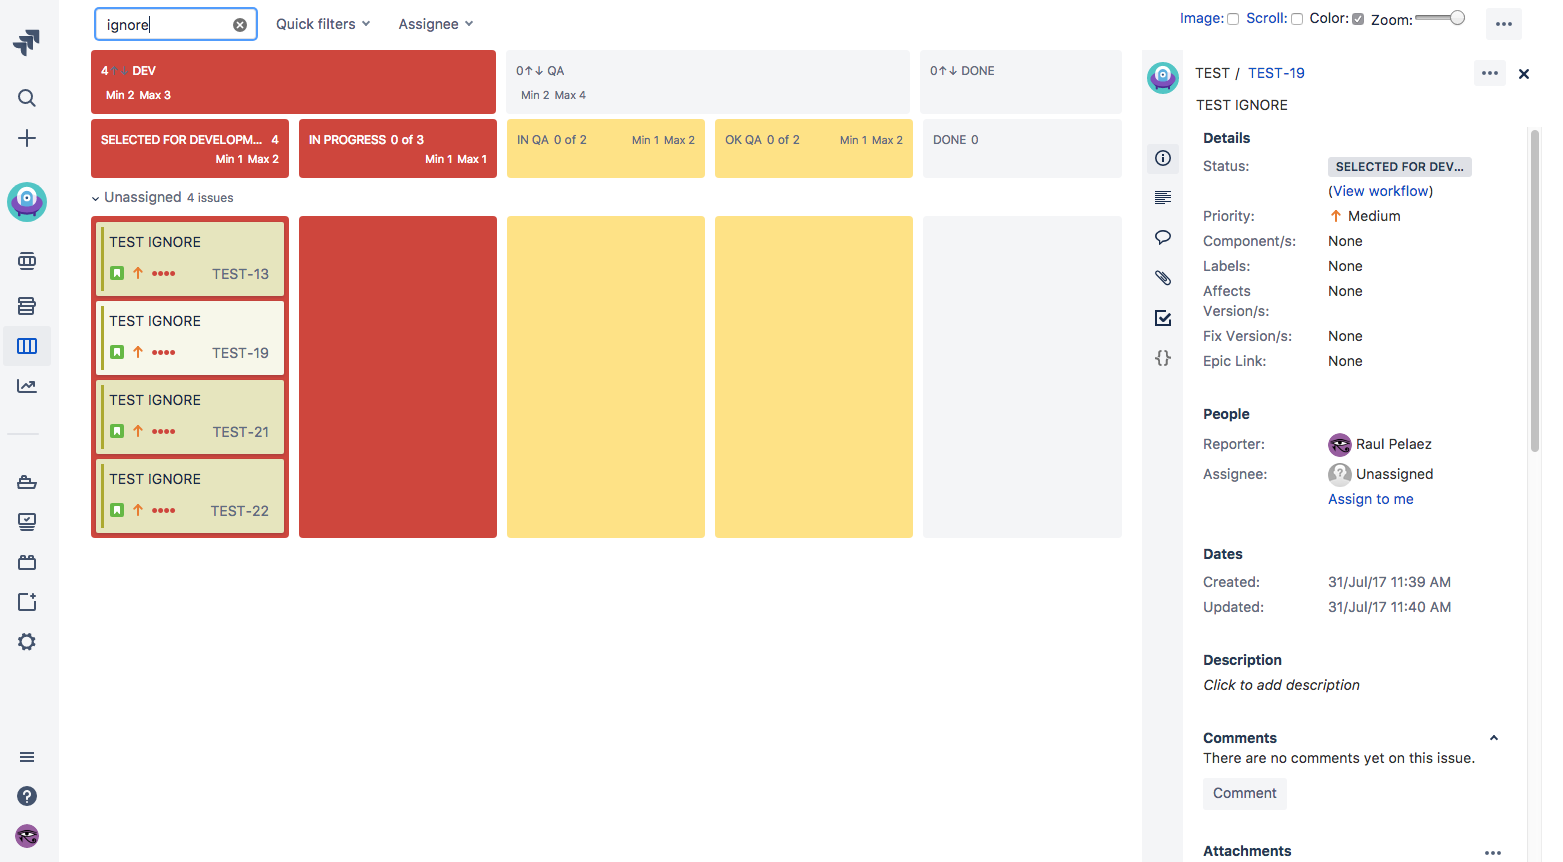Clear the search field text

[240, 25]
